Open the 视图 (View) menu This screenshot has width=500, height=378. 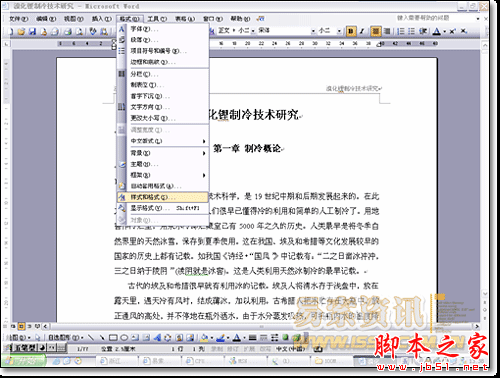click(74, 19)
